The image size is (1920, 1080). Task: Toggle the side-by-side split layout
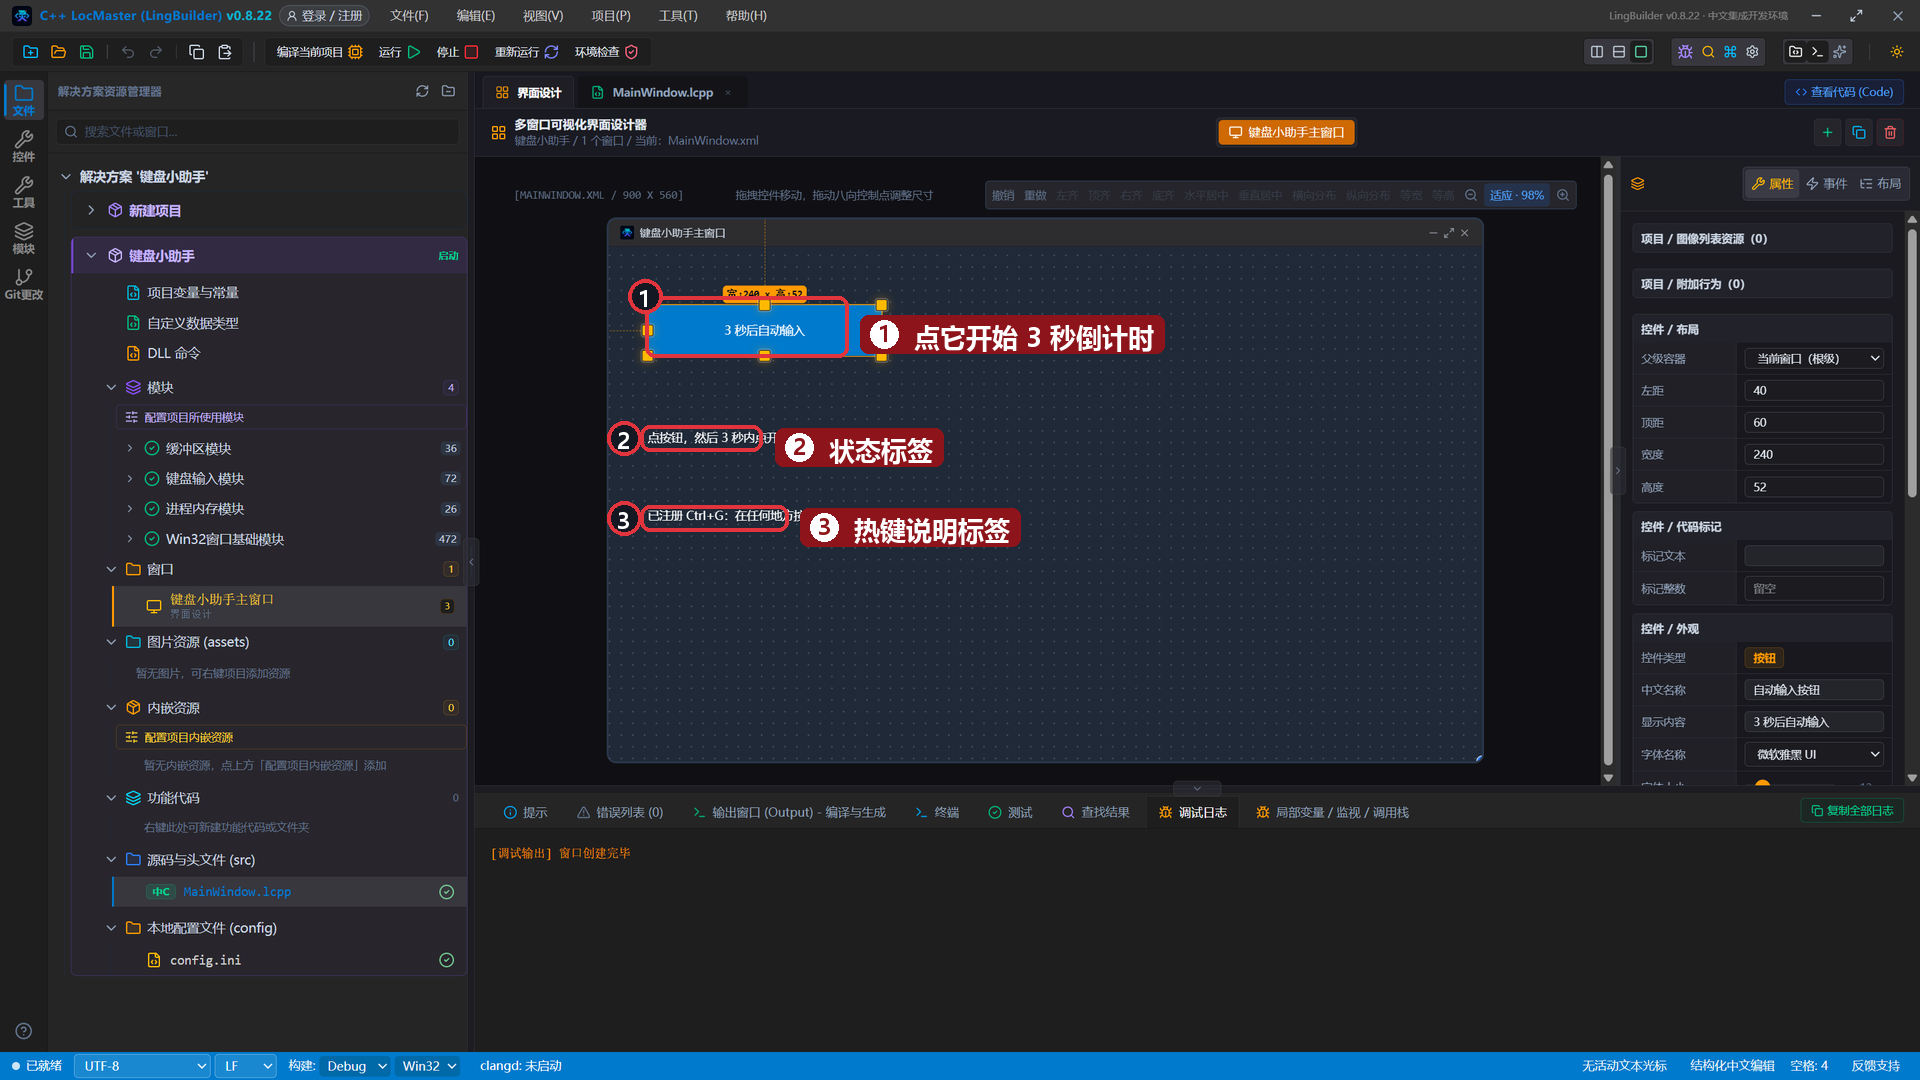click(1597, 52)
